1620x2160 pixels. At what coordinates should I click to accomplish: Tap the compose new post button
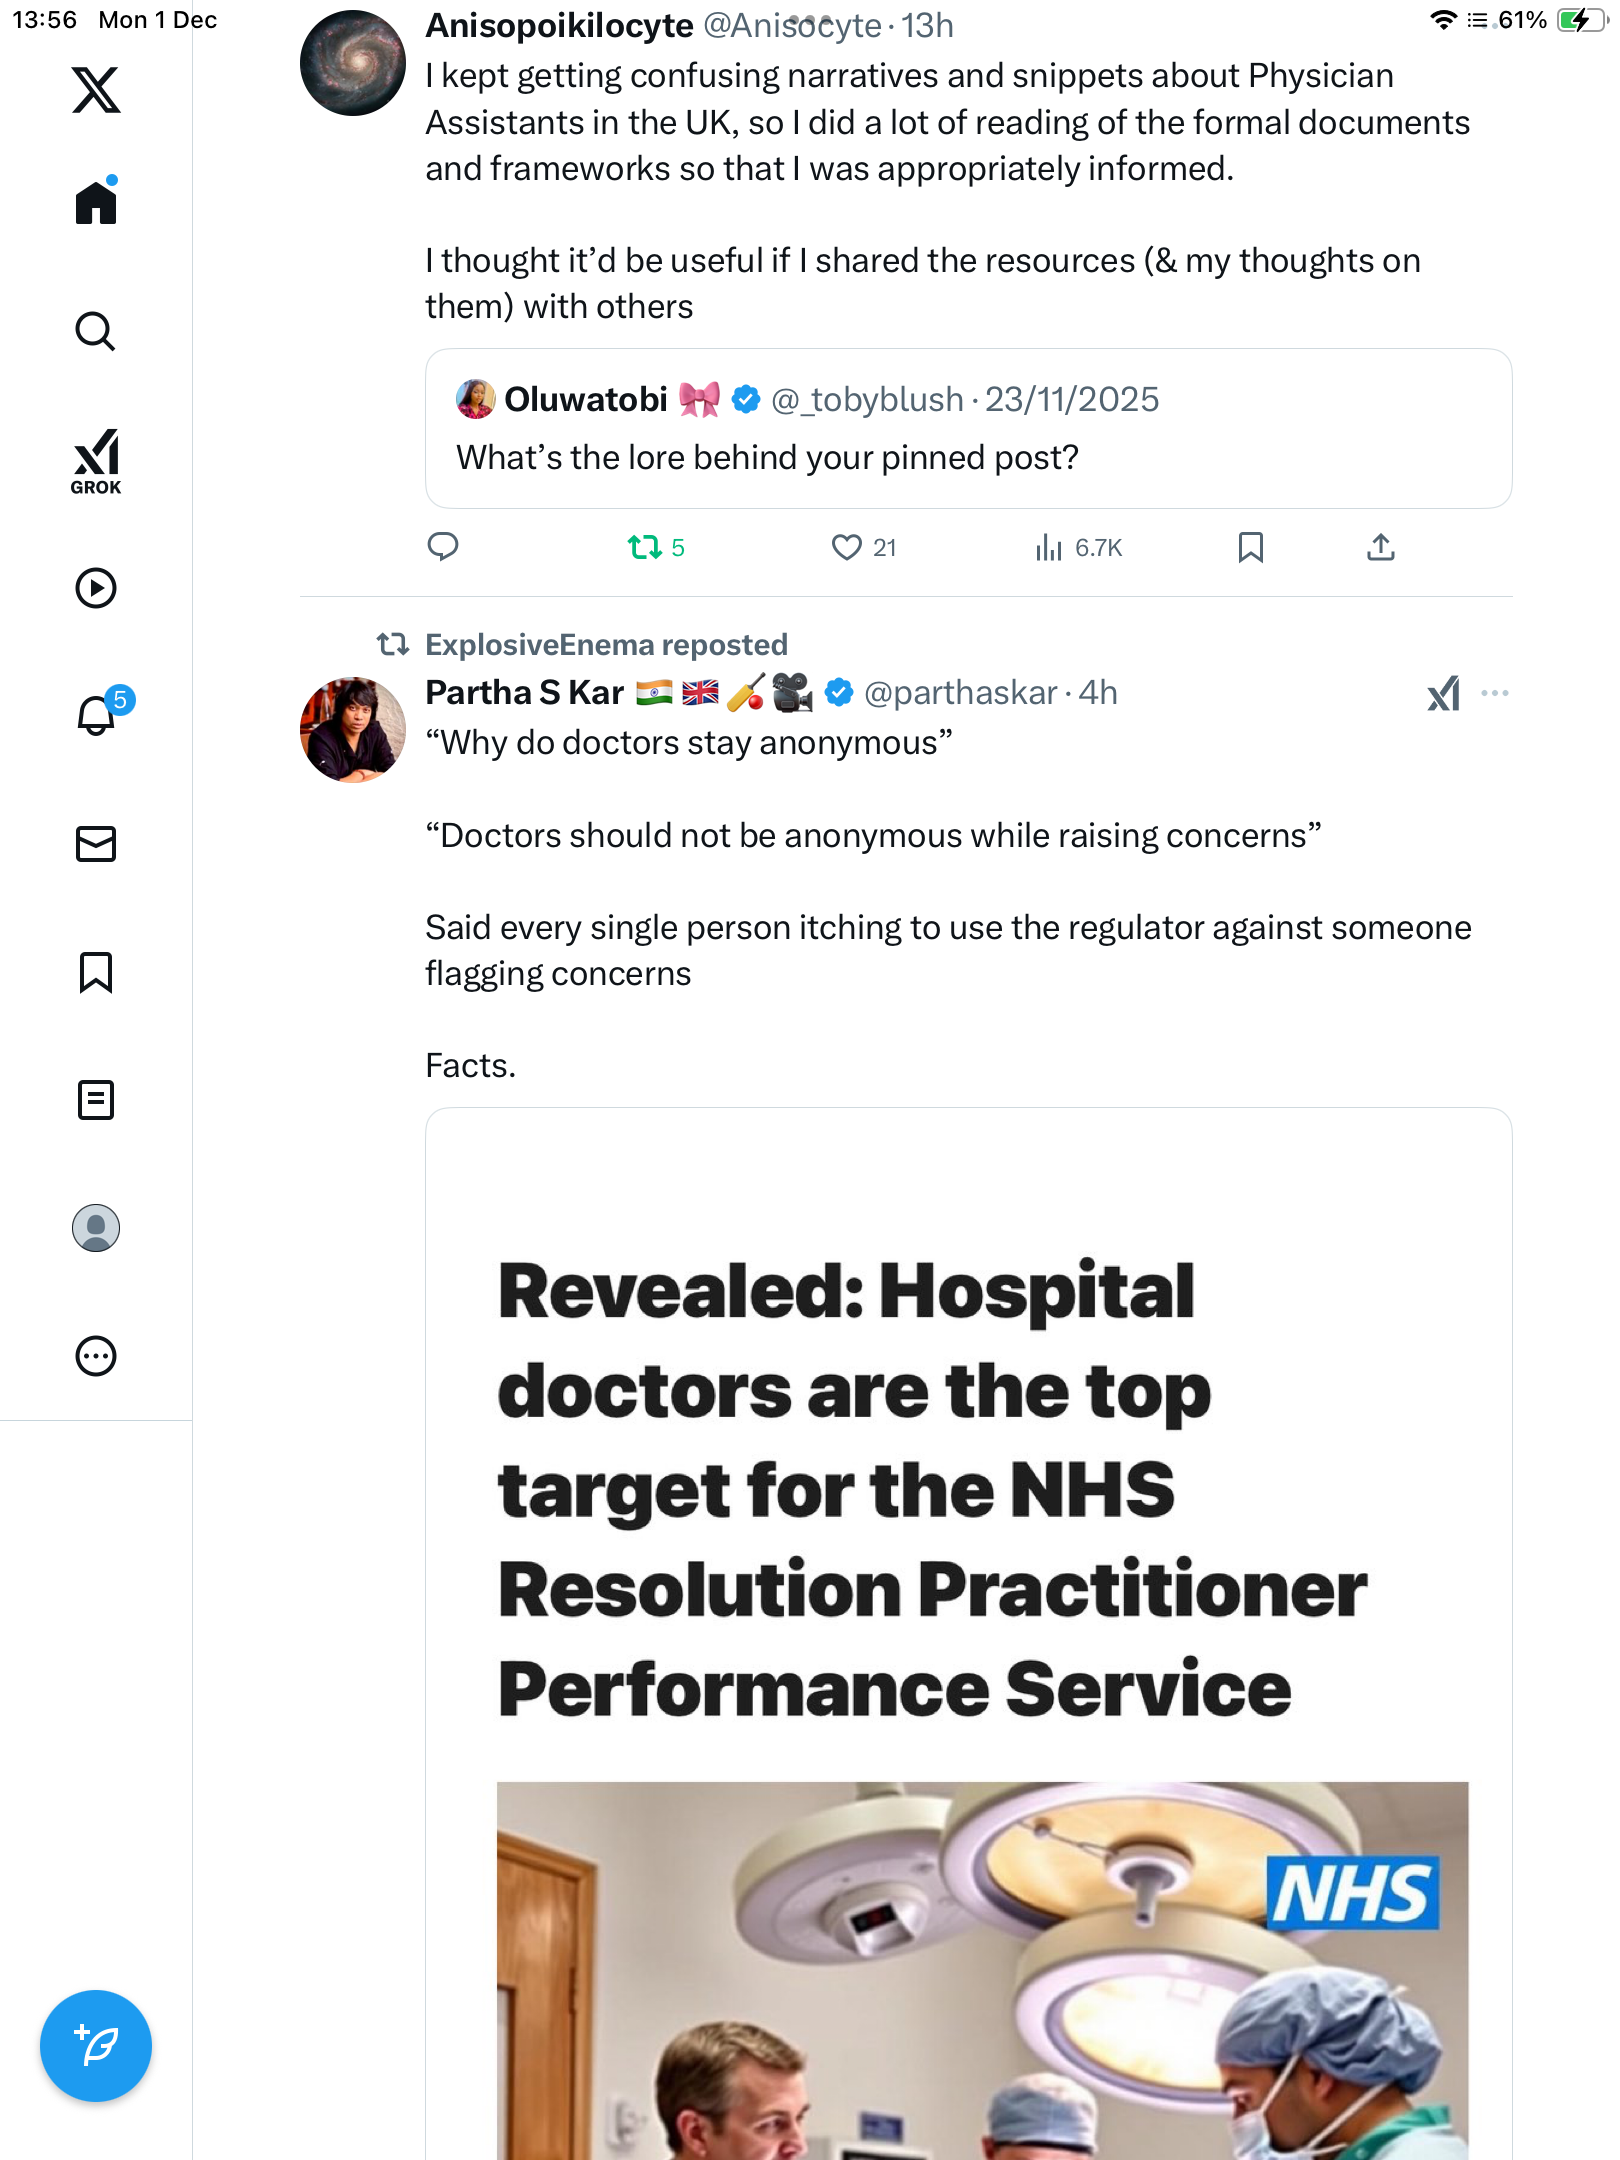point(96,2046)
